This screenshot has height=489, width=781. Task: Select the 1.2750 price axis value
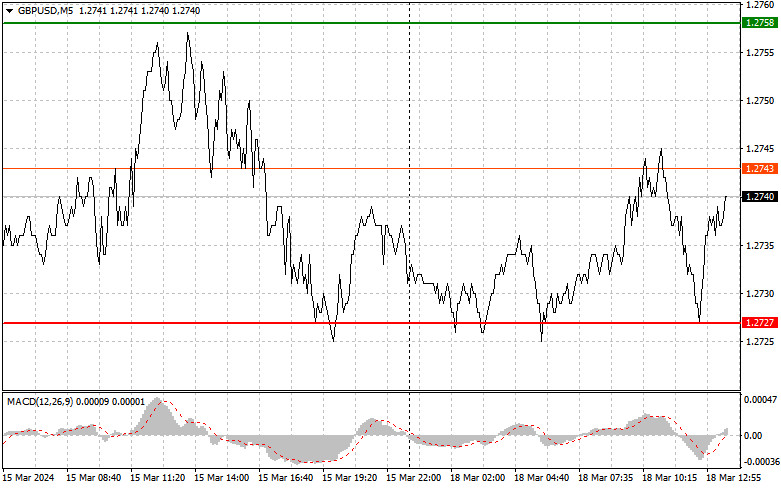click(760, 101)
